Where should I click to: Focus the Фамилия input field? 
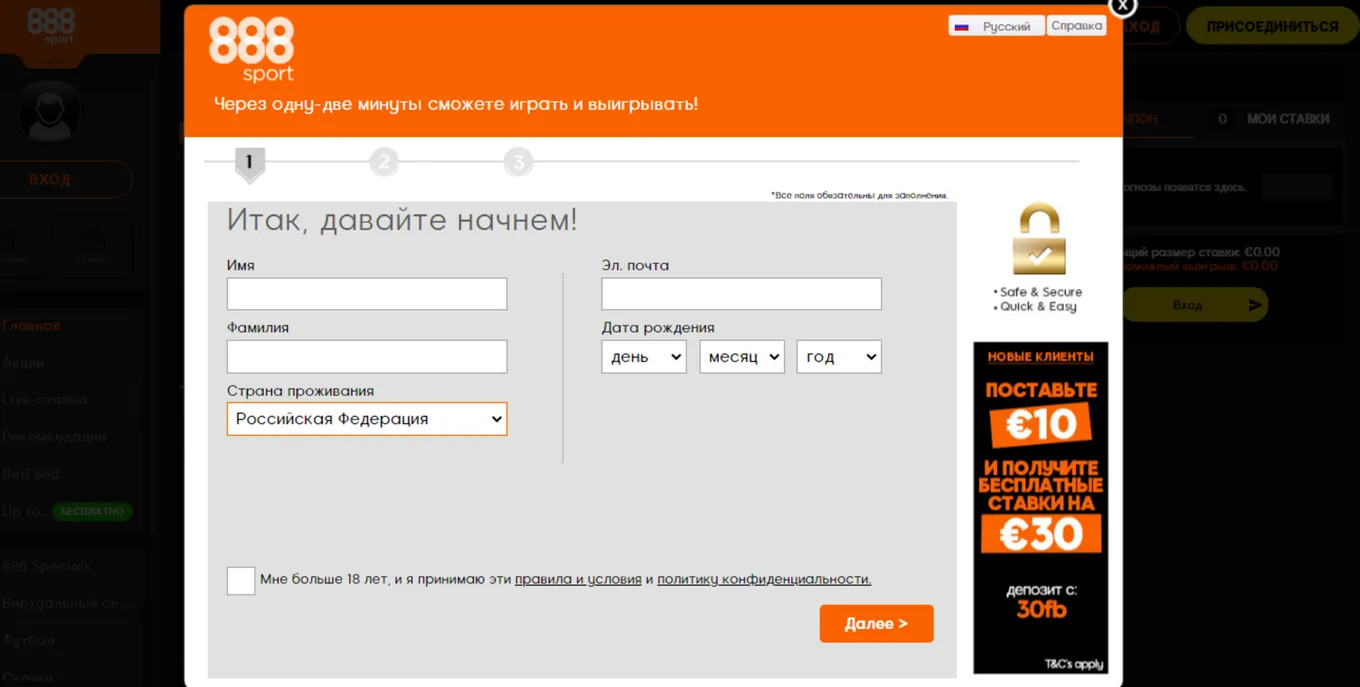367,357
